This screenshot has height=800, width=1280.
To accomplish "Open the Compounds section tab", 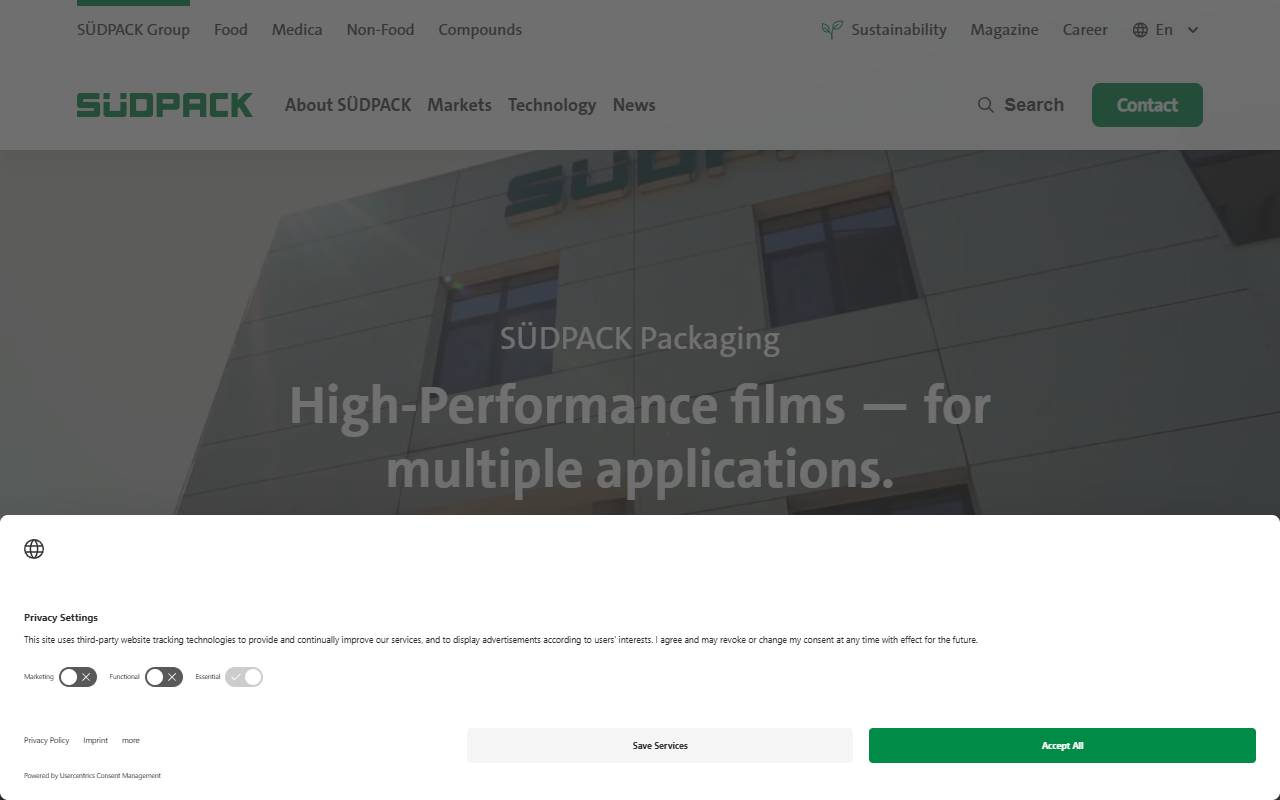I will tap(480, 30).
